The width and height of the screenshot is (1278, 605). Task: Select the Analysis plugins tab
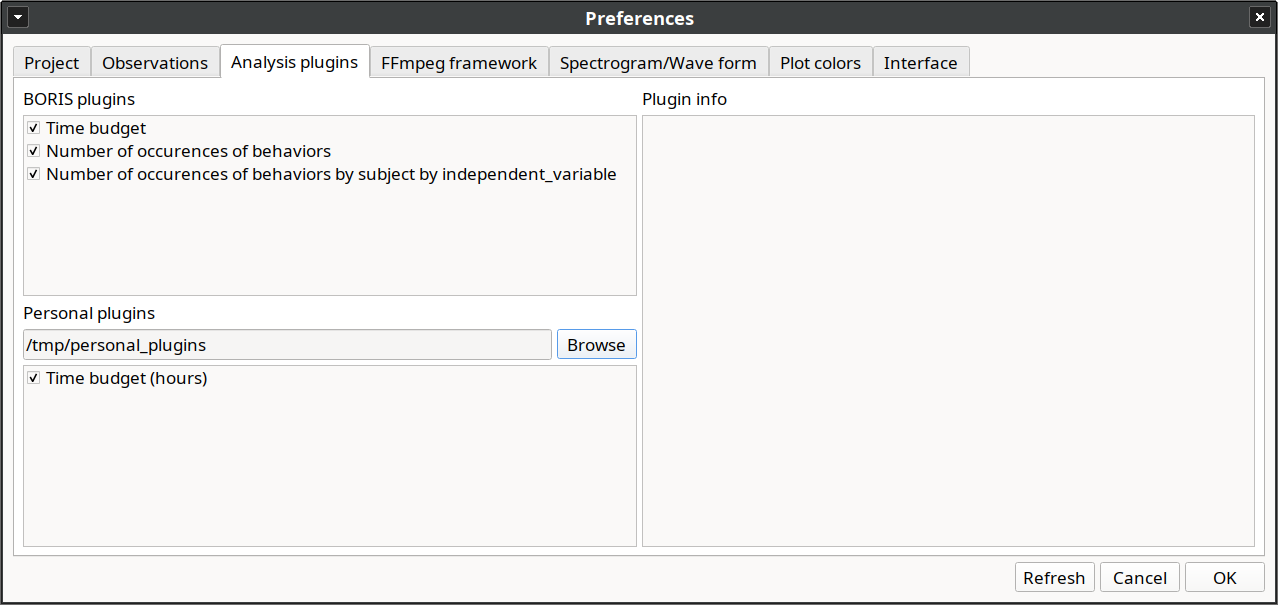pos(294,61)
